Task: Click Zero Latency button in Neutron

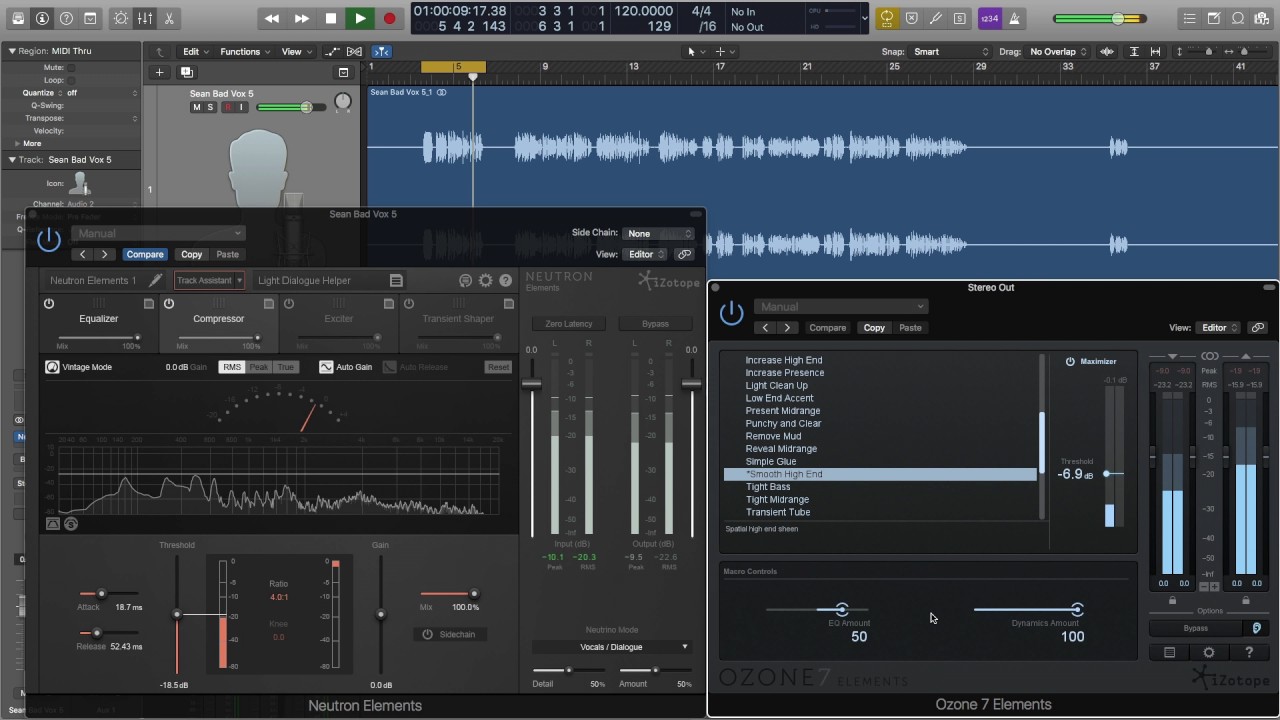Action: [x=569, y=324]
